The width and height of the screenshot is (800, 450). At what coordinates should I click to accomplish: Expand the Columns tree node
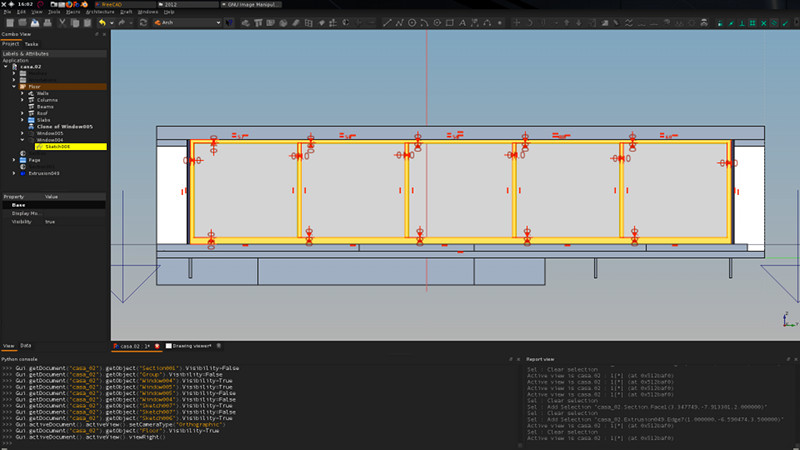click(22, 100)
